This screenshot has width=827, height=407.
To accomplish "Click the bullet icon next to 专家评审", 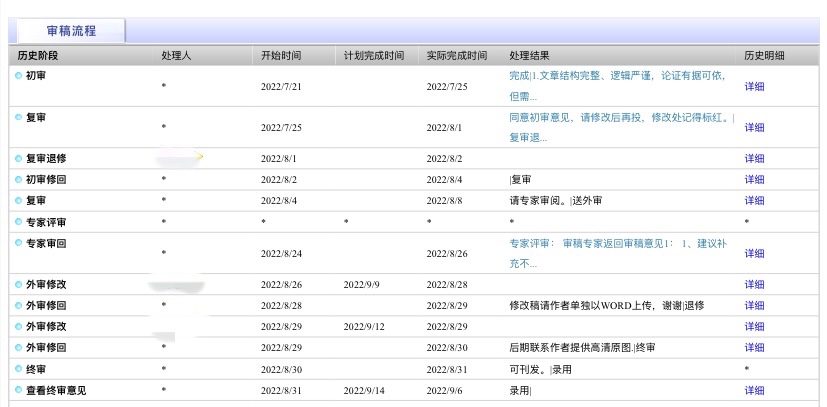I will click(x=19, y=222).
